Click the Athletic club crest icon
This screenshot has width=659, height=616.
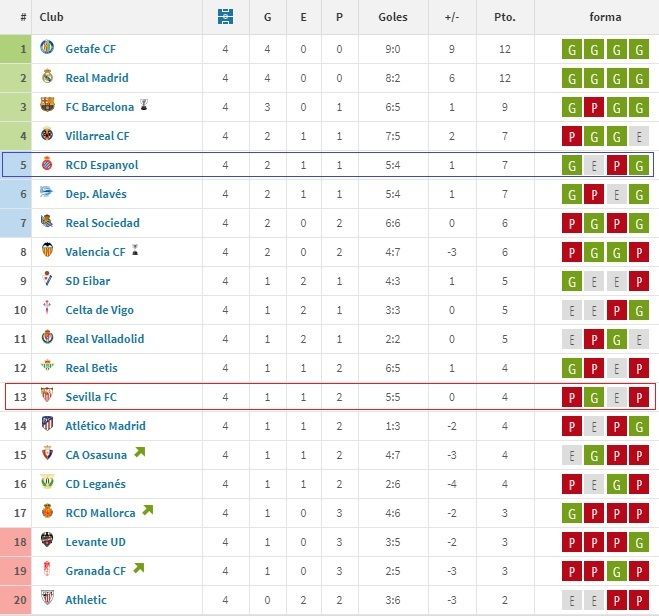click(x=47, y=600)
